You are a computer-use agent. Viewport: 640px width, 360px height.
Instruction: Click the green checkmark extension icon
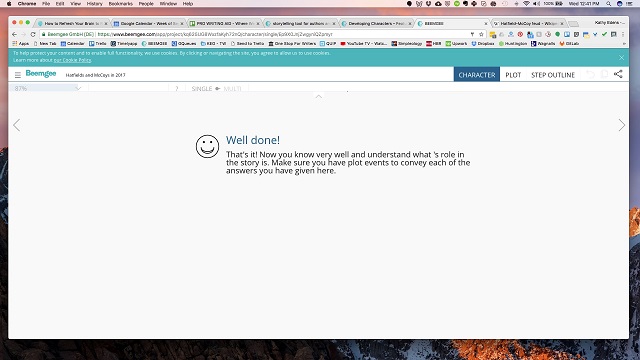(x=604, y=34)
